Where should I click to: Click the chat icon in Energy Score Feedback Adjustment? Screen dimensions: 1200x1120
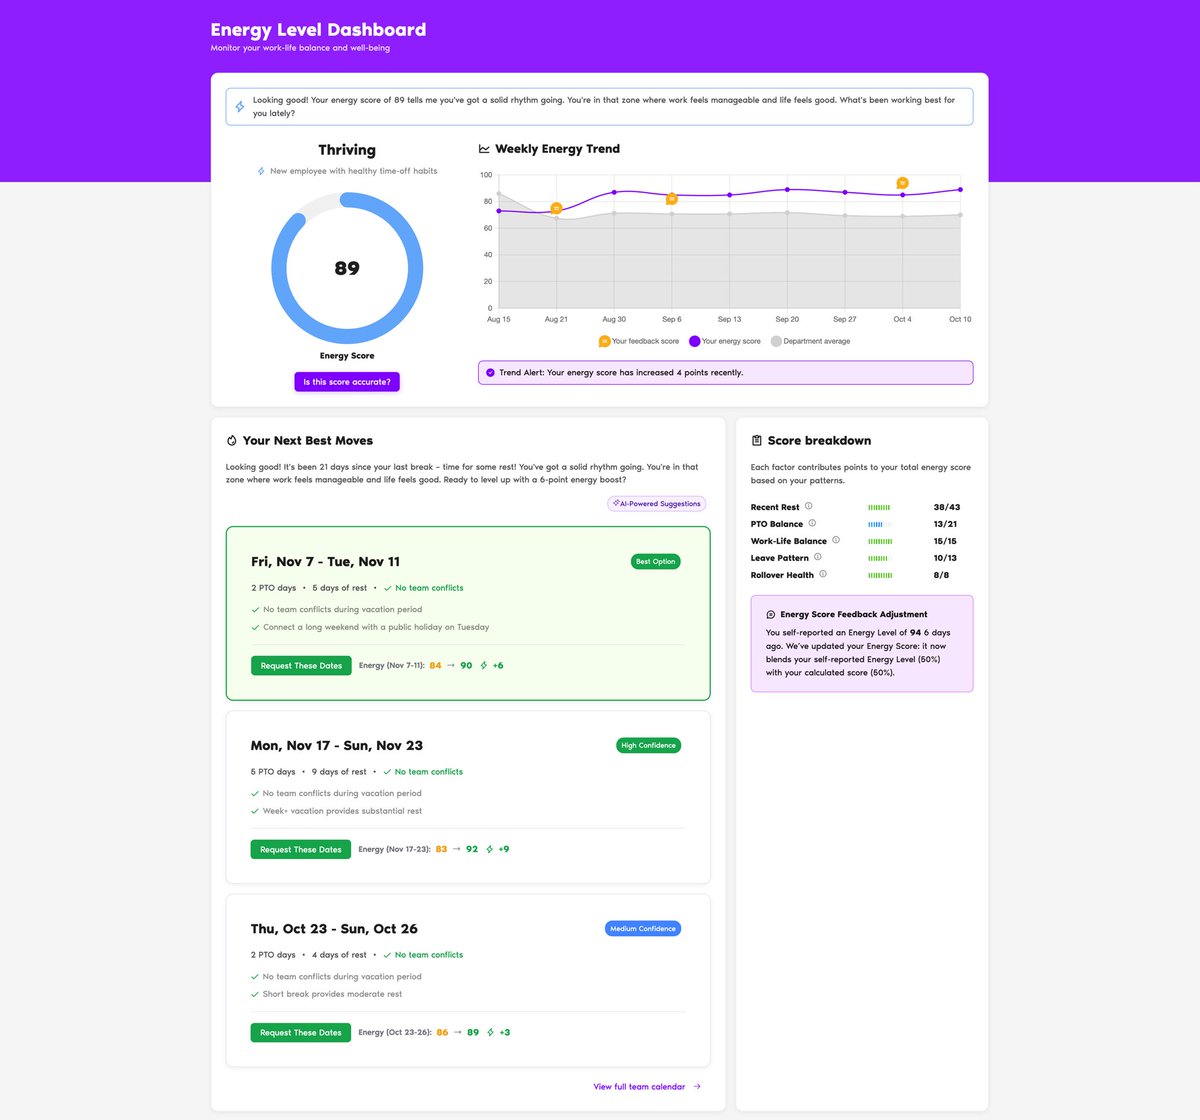pyautogui.click(x=771, y=615)
